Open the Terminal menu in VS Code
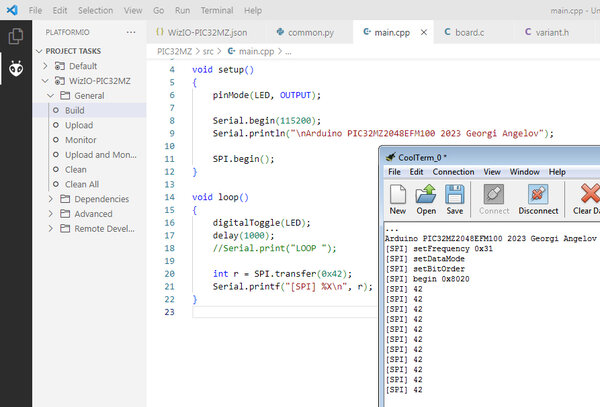This screenshot has height=407, width=600. (x=217, y=10)
